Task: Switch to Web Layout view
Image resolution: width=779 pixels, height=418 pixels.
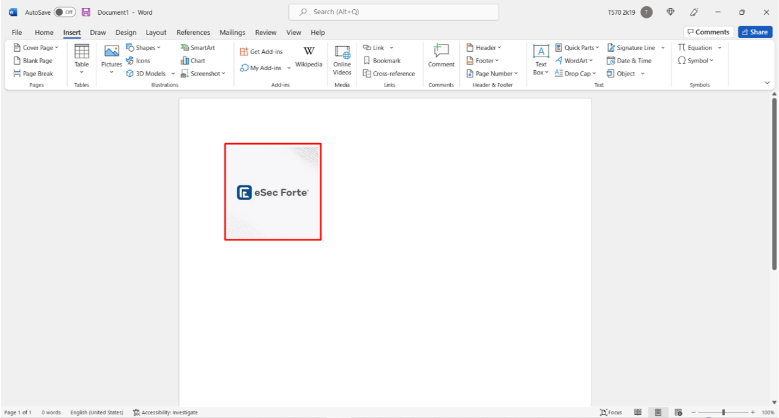Action: [x=678, y=413]
